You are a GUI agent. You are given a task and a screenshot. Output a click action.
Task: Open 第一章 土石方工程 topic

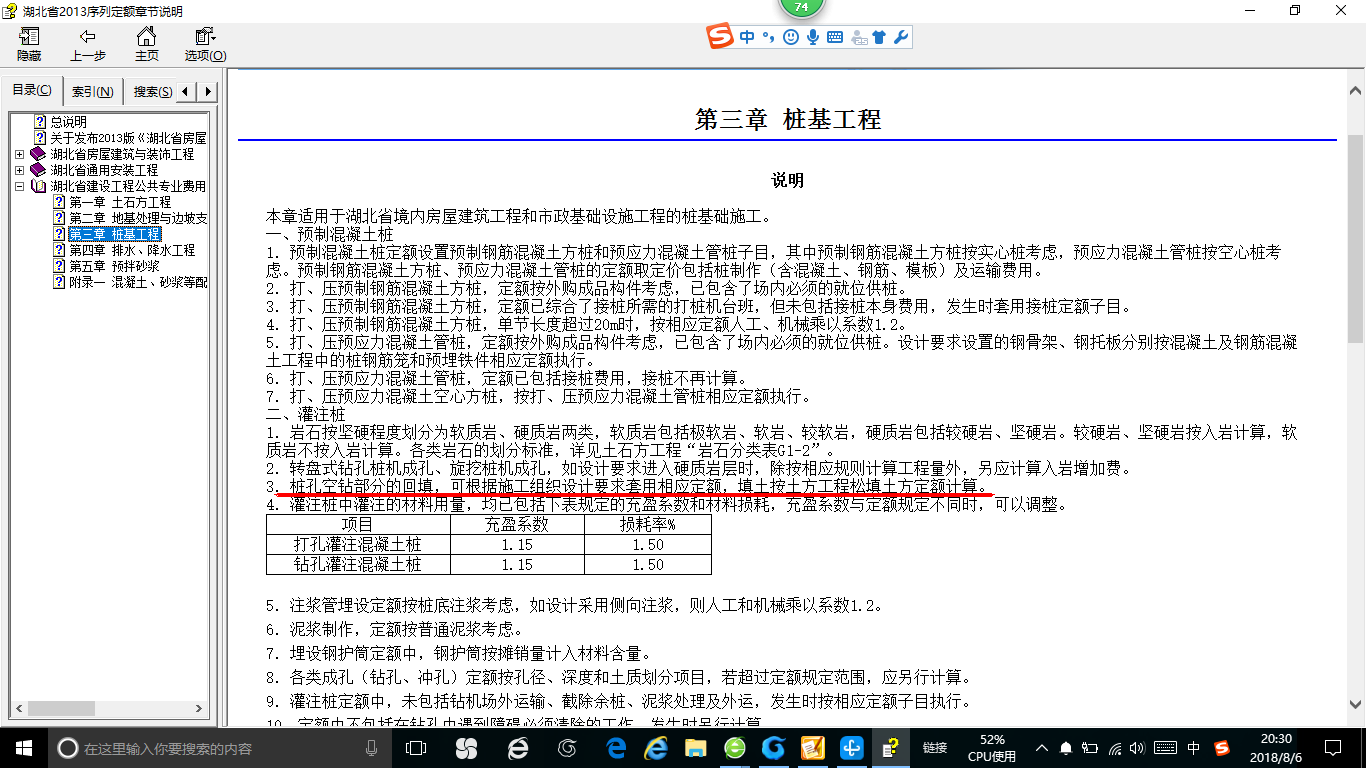pyautogui.click(x=120, y=202)
